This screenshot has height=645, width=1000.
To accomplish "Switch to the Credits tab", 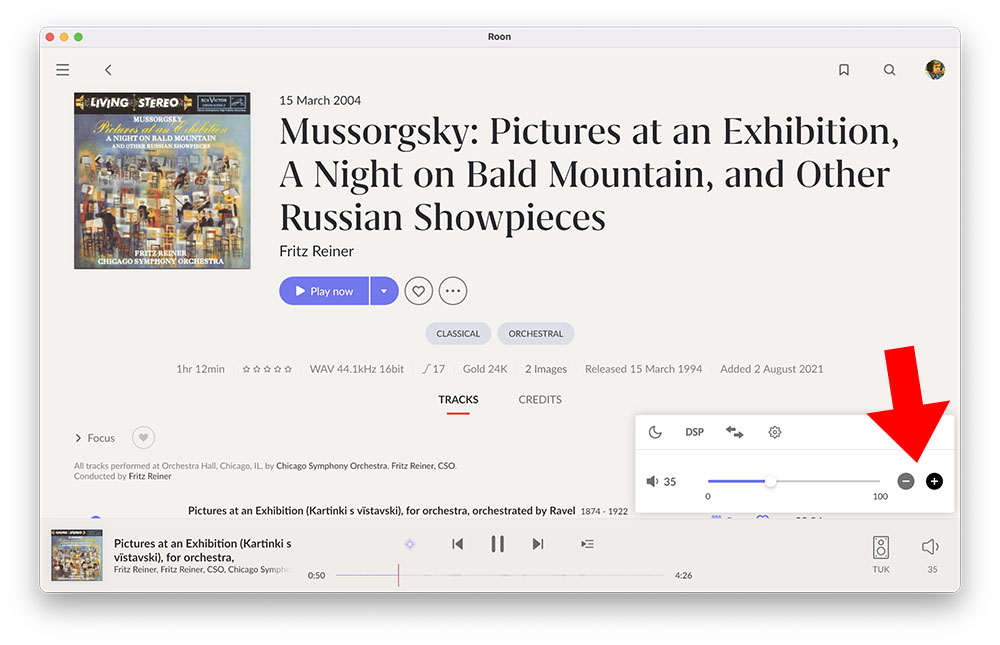I will tap(540, 400).
